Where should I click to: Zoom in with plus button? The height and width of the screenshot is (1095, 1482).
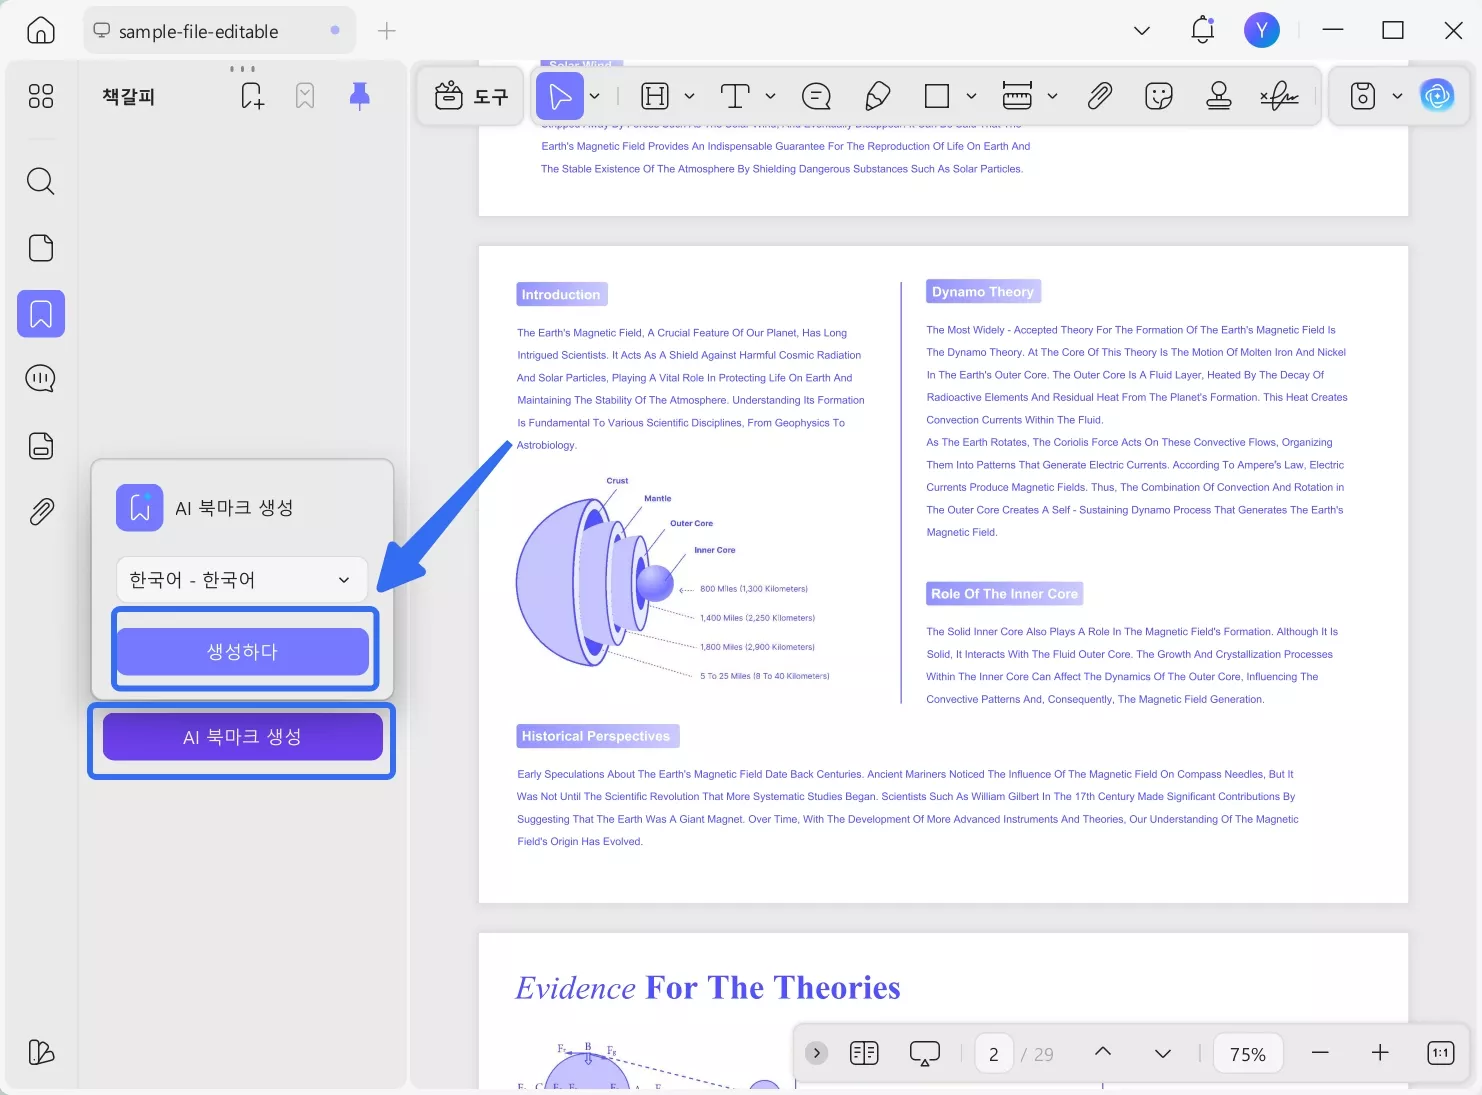point(1380,1053)
